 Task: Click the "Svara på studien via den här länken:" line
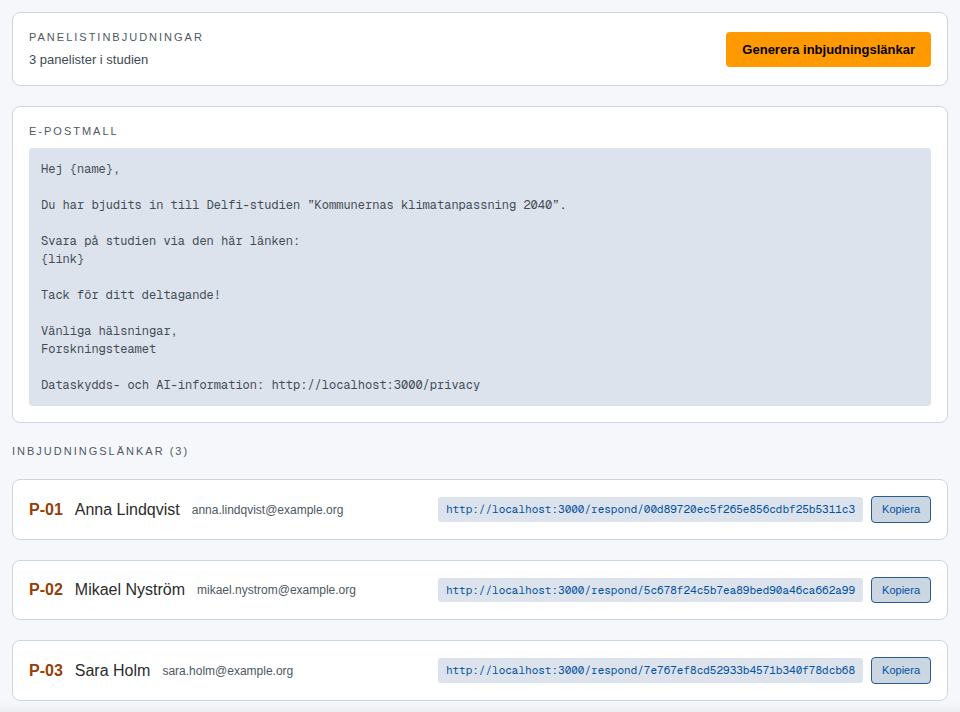point(170,241)
